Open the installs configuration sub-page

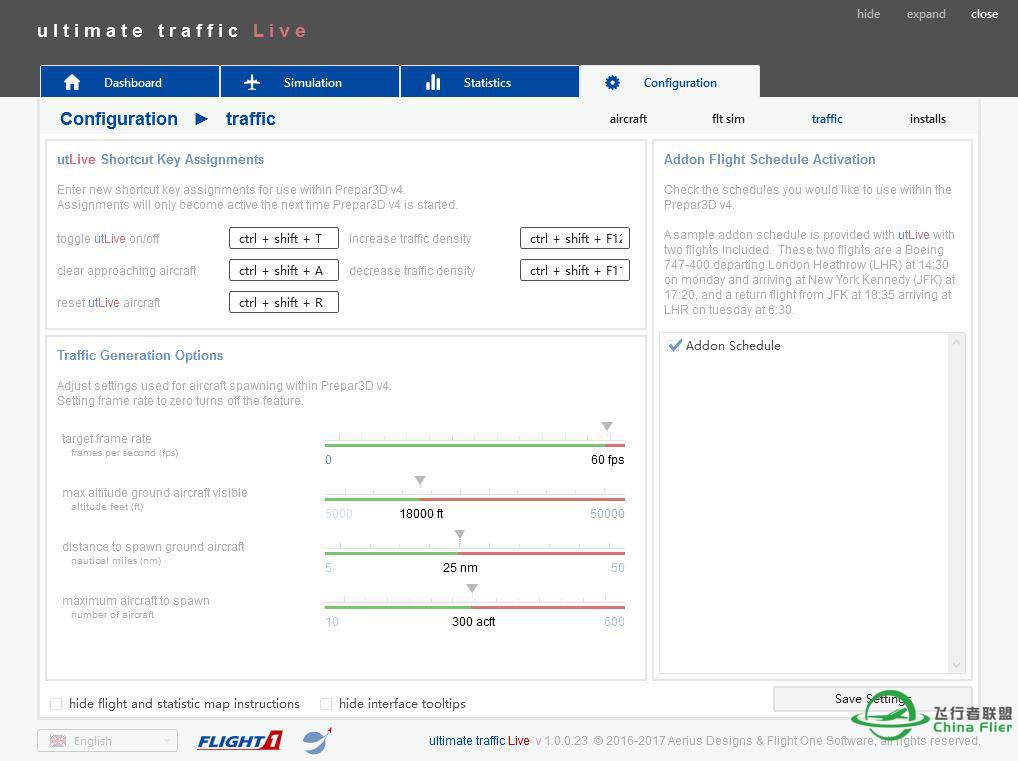click(927, 119)
